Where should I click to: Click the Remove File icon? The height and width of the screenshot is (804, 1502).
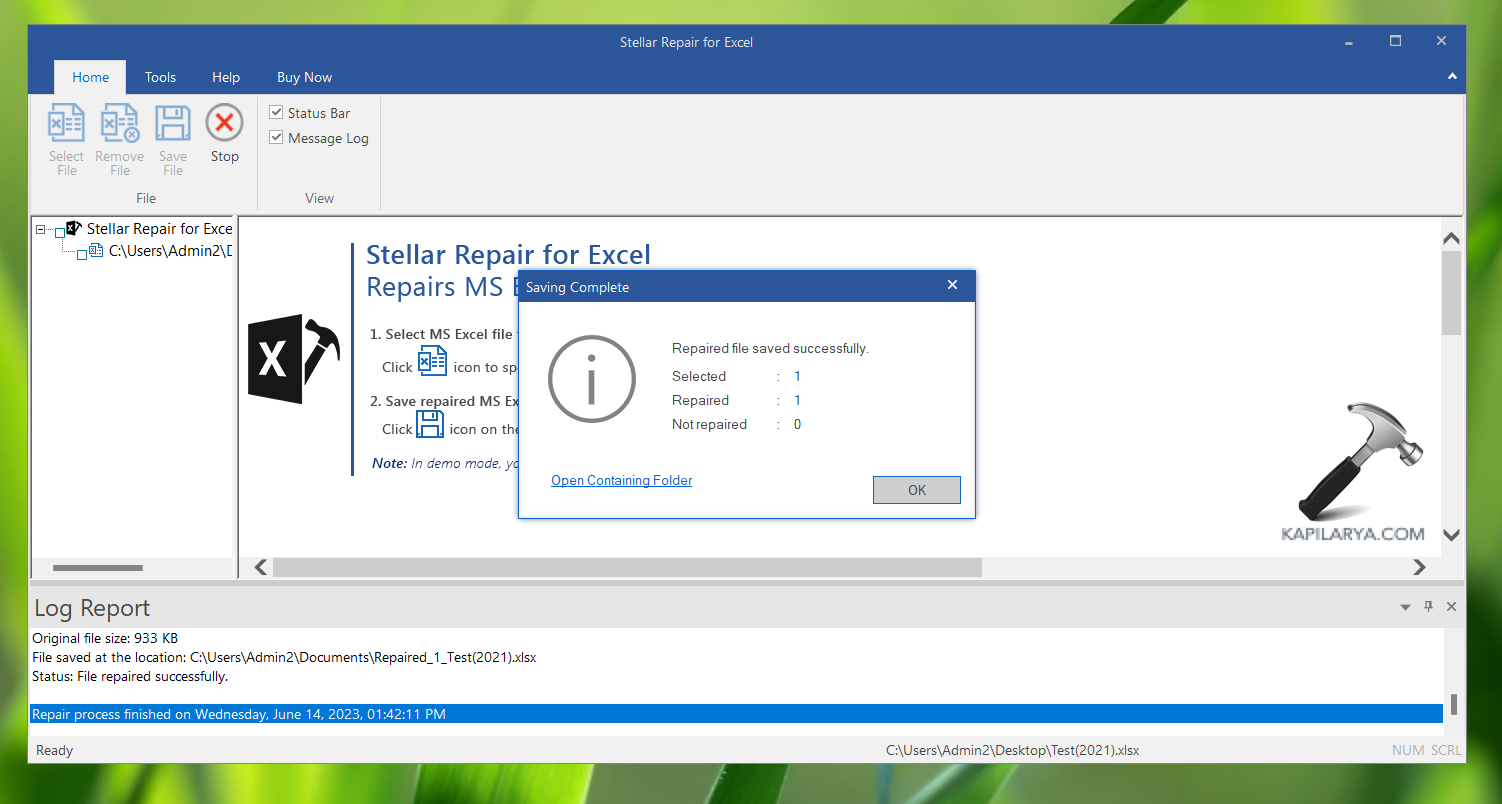tap(120, 124)
